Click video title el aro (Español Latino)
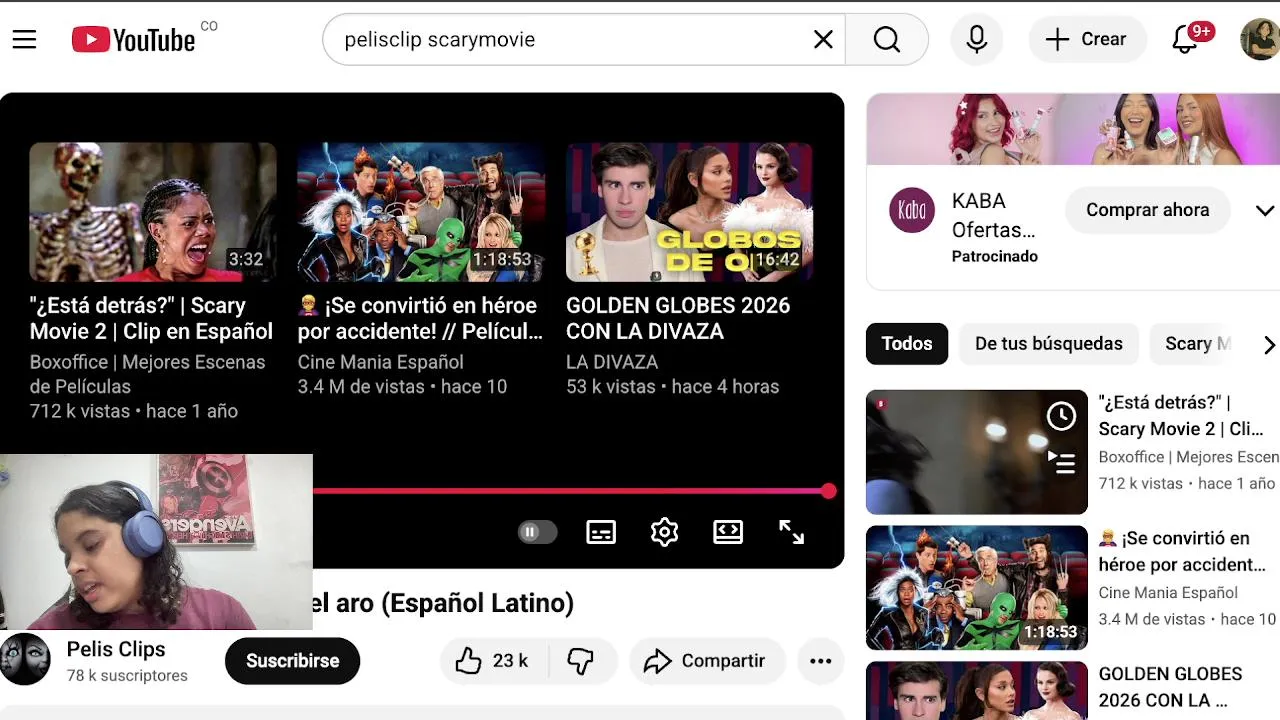 tap(443, 603)
